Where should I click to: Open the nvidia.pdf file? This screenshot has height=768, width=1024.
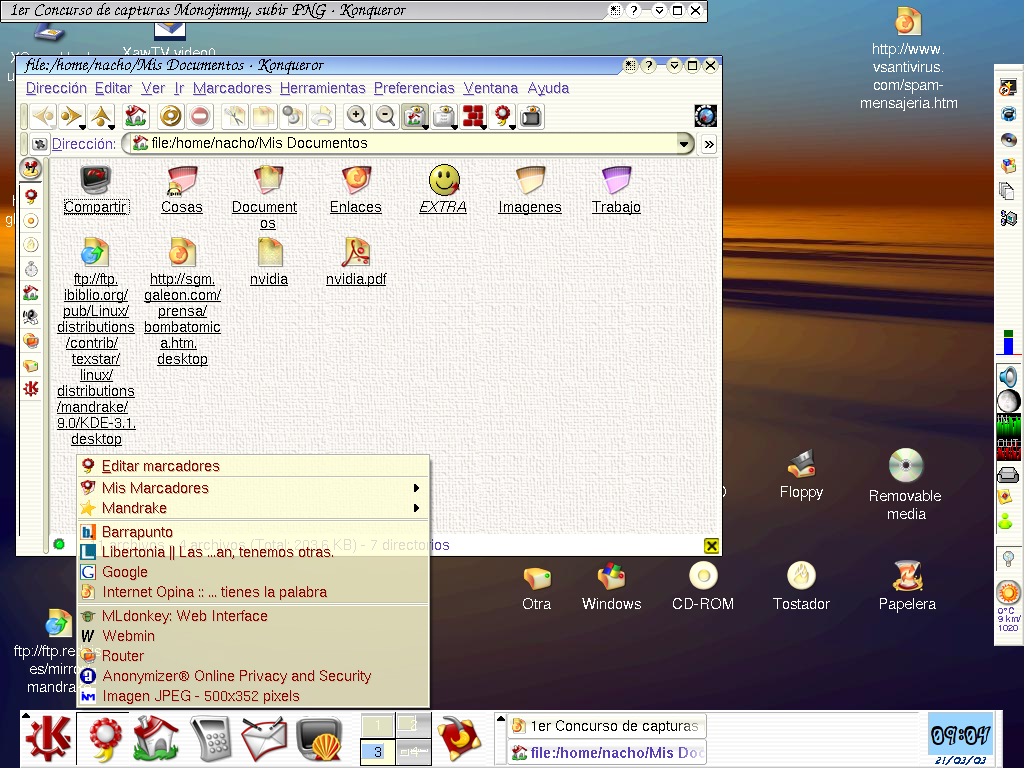(x=356, y=261)
